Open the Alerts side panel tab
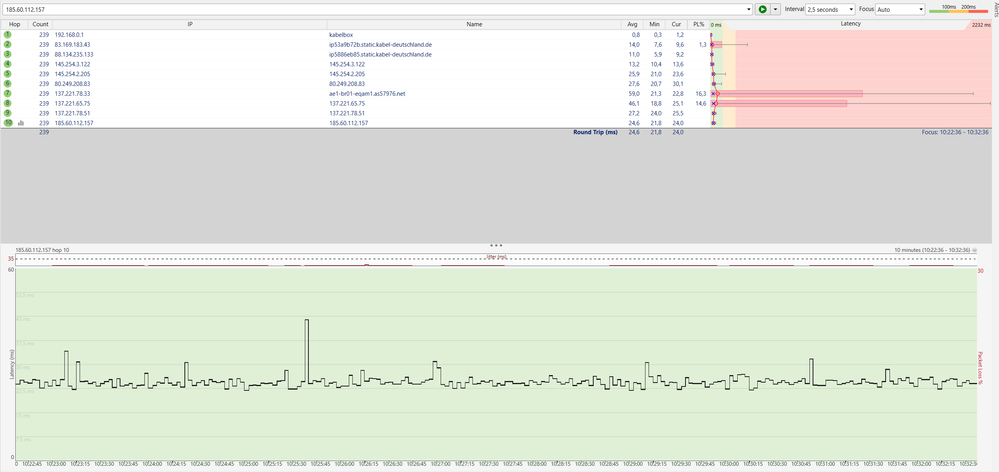Viewport: 999px width, 472px height. [x=995, y=8]
